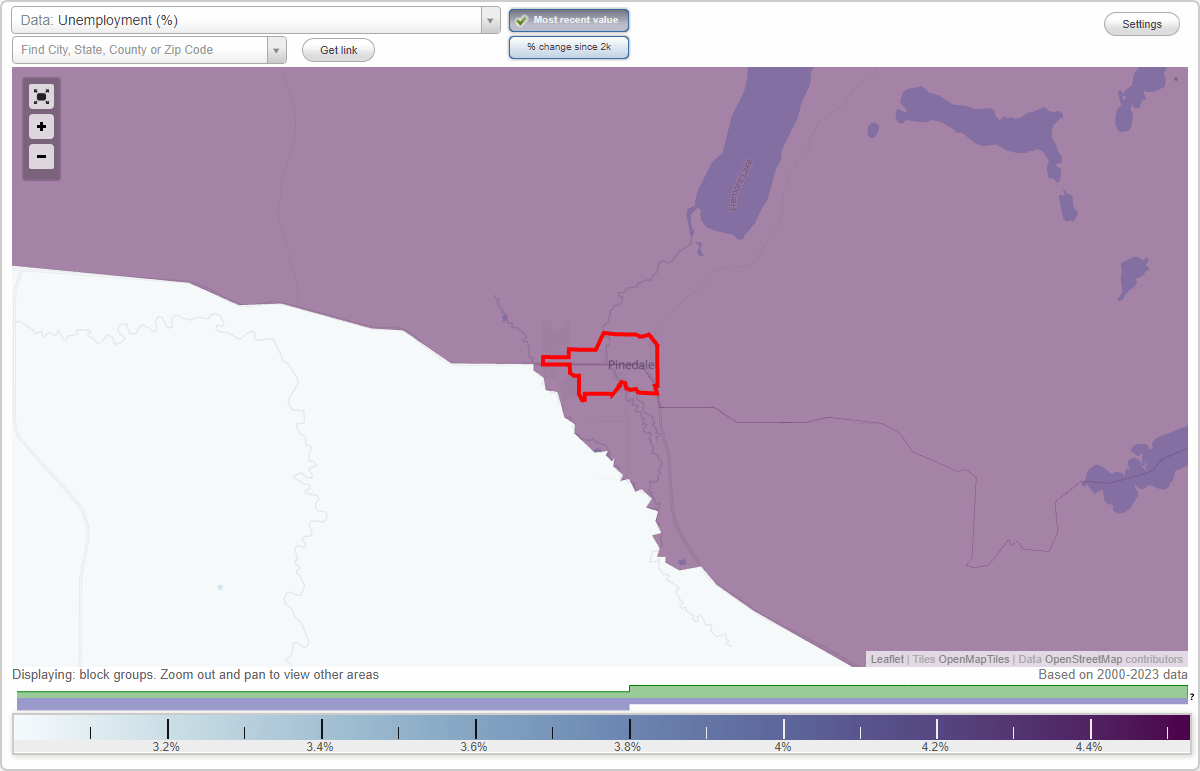Click the fullscreen map icon
The image size is (1200, 771).
pyautogui.click(x=41, y=97)
